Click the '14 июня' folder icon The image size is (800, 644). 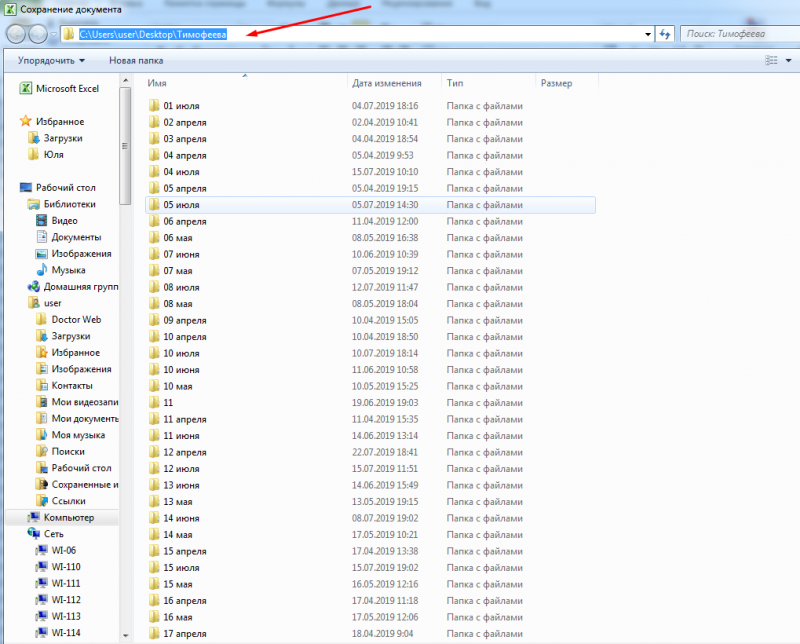pos(154,518)
